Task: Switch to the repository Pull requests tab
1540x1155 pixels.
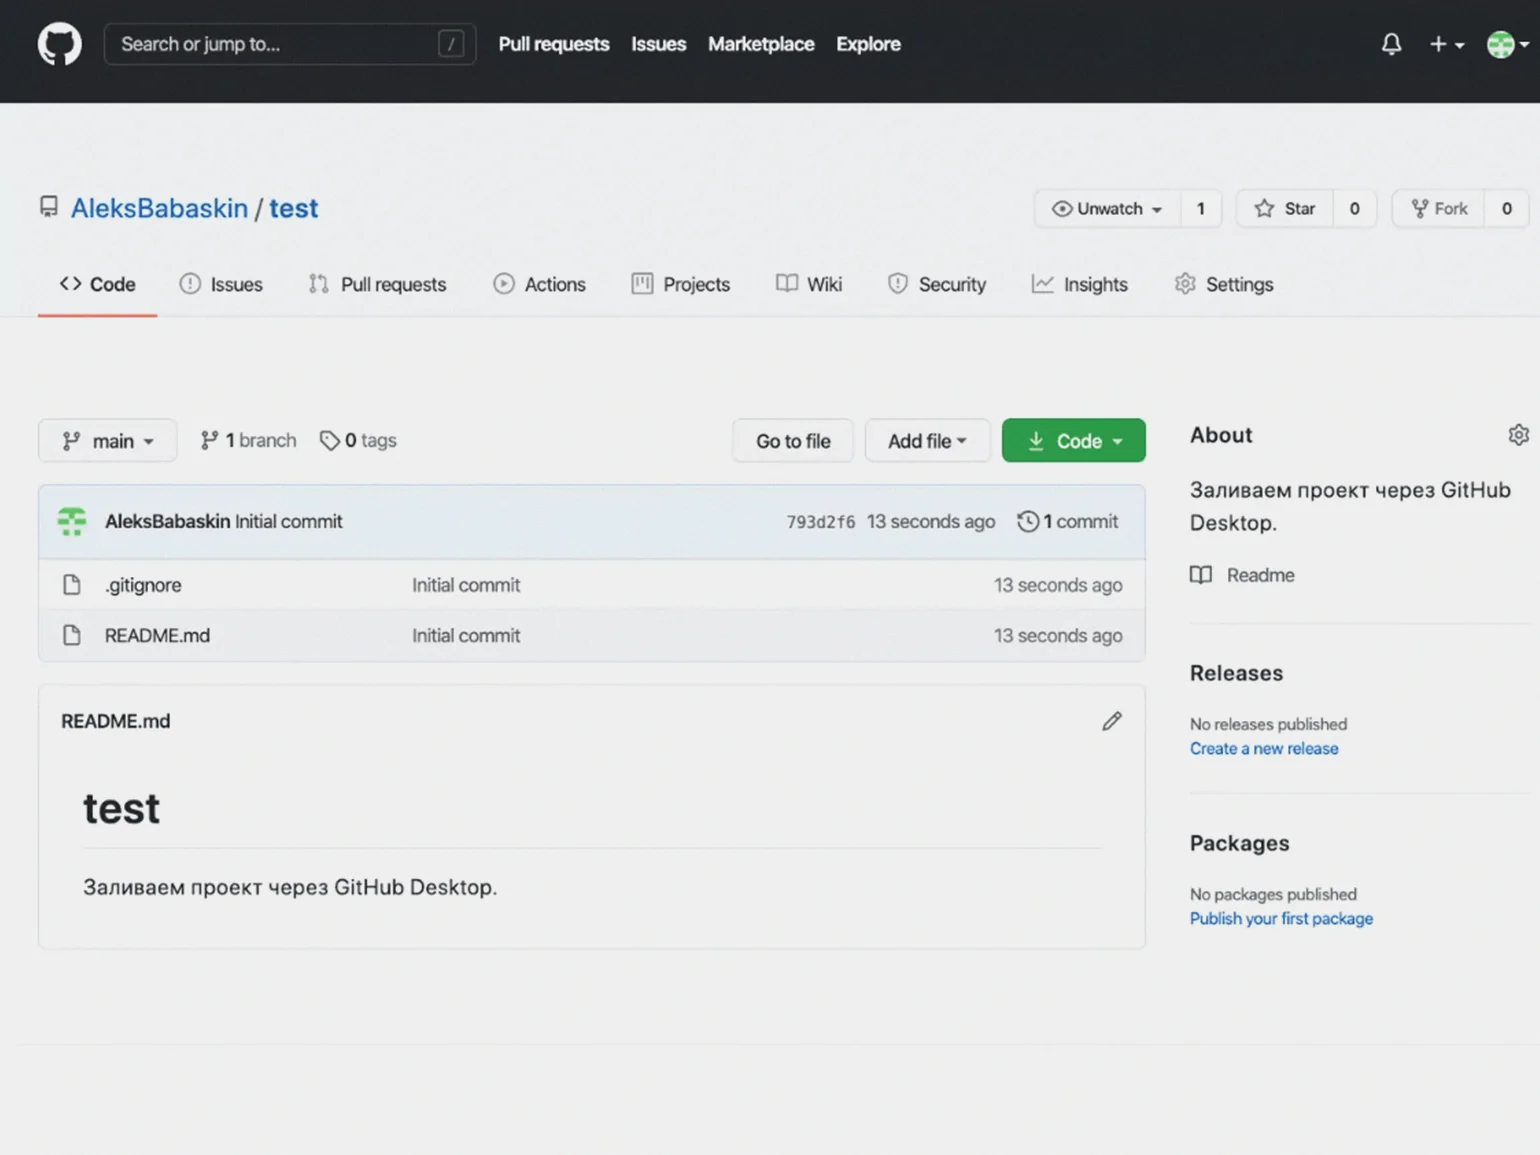Action: (378, 284)
